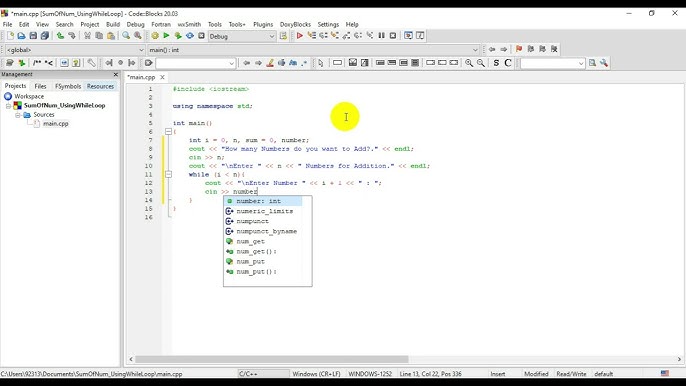Select numeric_limits in autocomplete list

tap(263, 211)
